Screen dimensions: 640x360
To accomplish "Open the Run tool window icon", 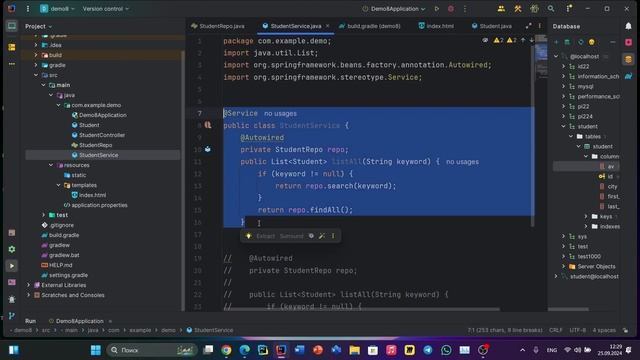I will 12,266.
